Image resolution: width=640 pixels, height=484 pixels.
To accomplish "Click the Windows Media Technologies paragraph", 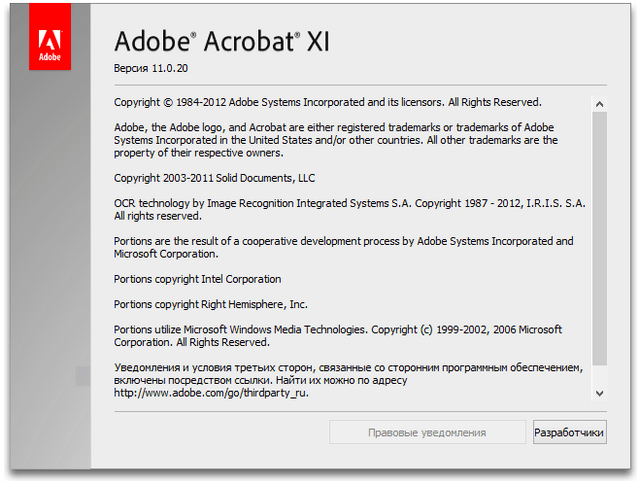I will pyautogui.click(x=337, y=335).
